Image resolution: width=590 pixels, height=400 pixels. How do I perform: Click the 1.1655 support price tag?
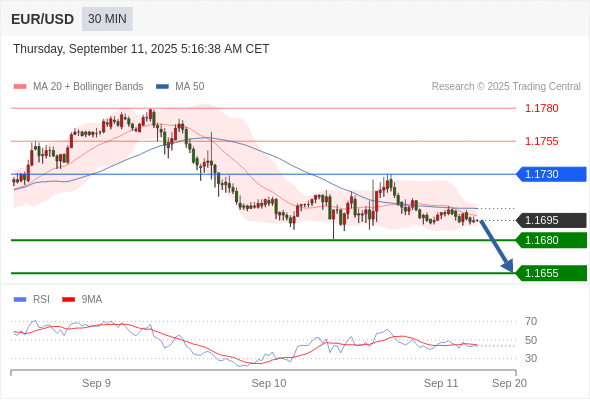pyautogui.click(x=552, y=273)
